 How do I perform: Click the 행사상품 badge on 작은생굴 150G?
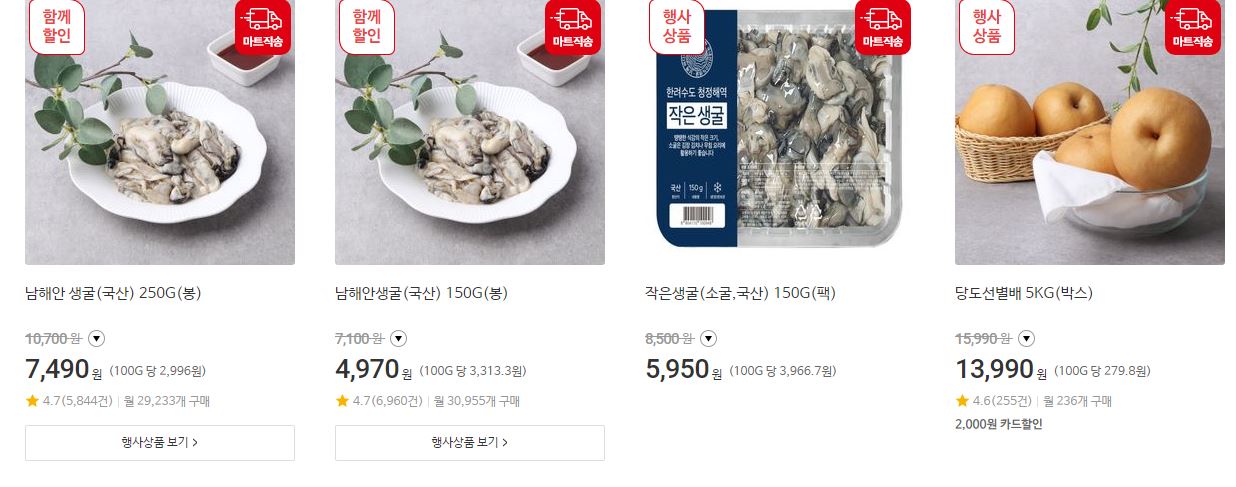[677, 27]
